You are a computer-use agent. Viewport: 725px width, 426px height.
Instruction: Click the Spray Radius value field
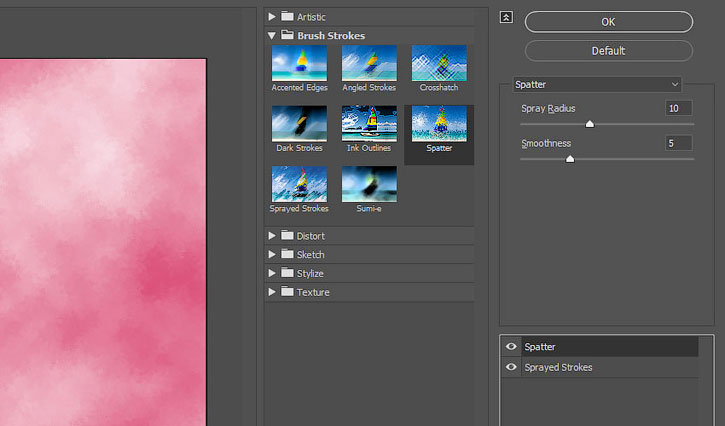678,108
